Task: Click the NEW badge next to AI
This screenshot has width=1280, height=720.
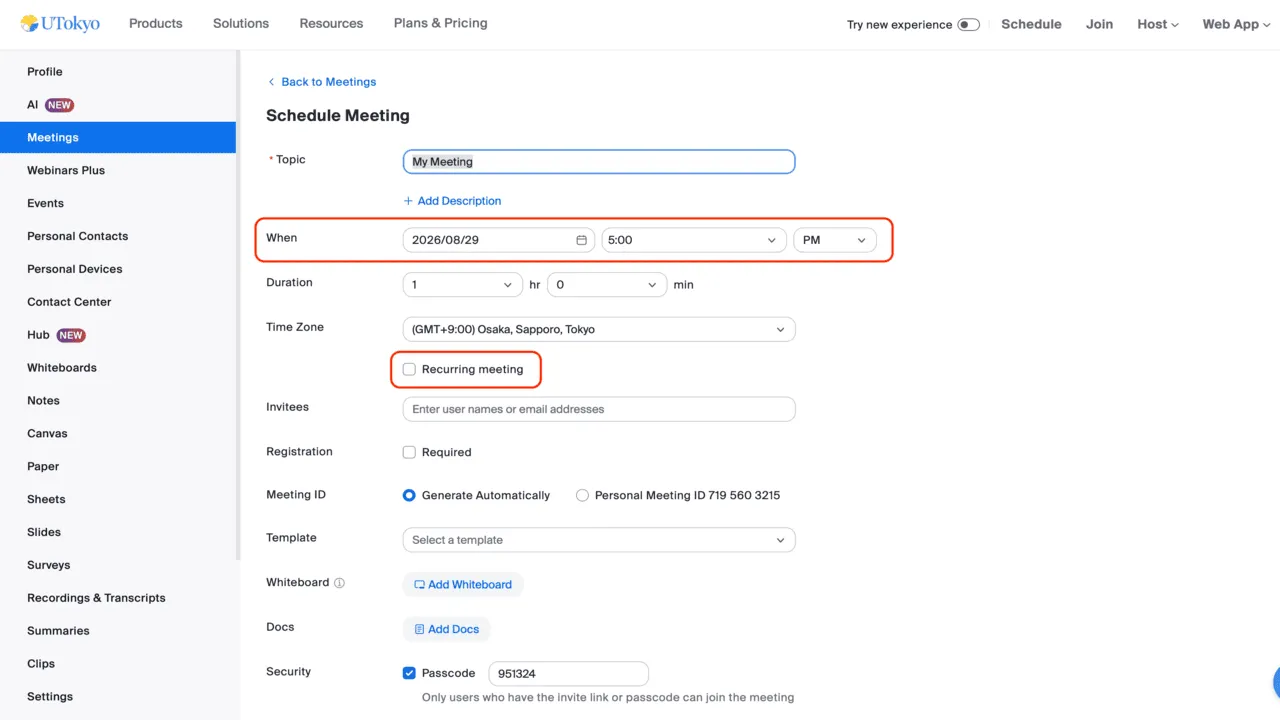Action: (x=60, y=105)
